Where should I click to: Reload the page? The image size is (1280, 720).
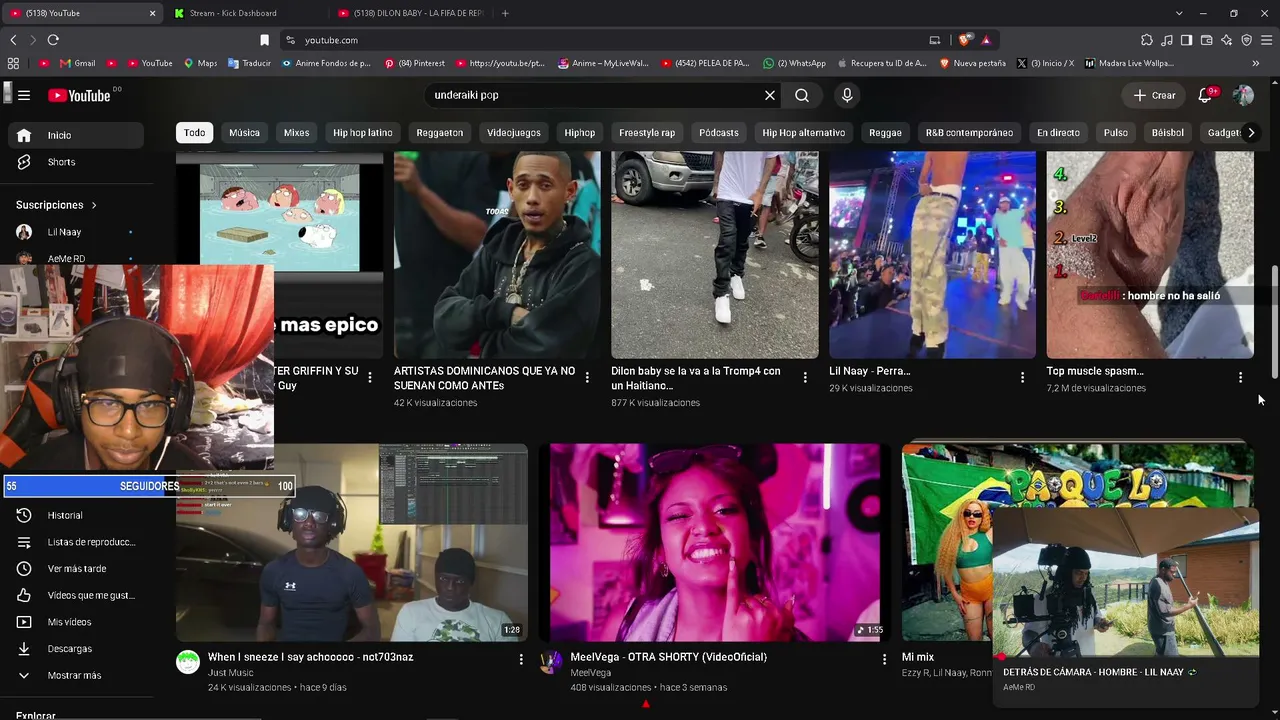(53, 40)
